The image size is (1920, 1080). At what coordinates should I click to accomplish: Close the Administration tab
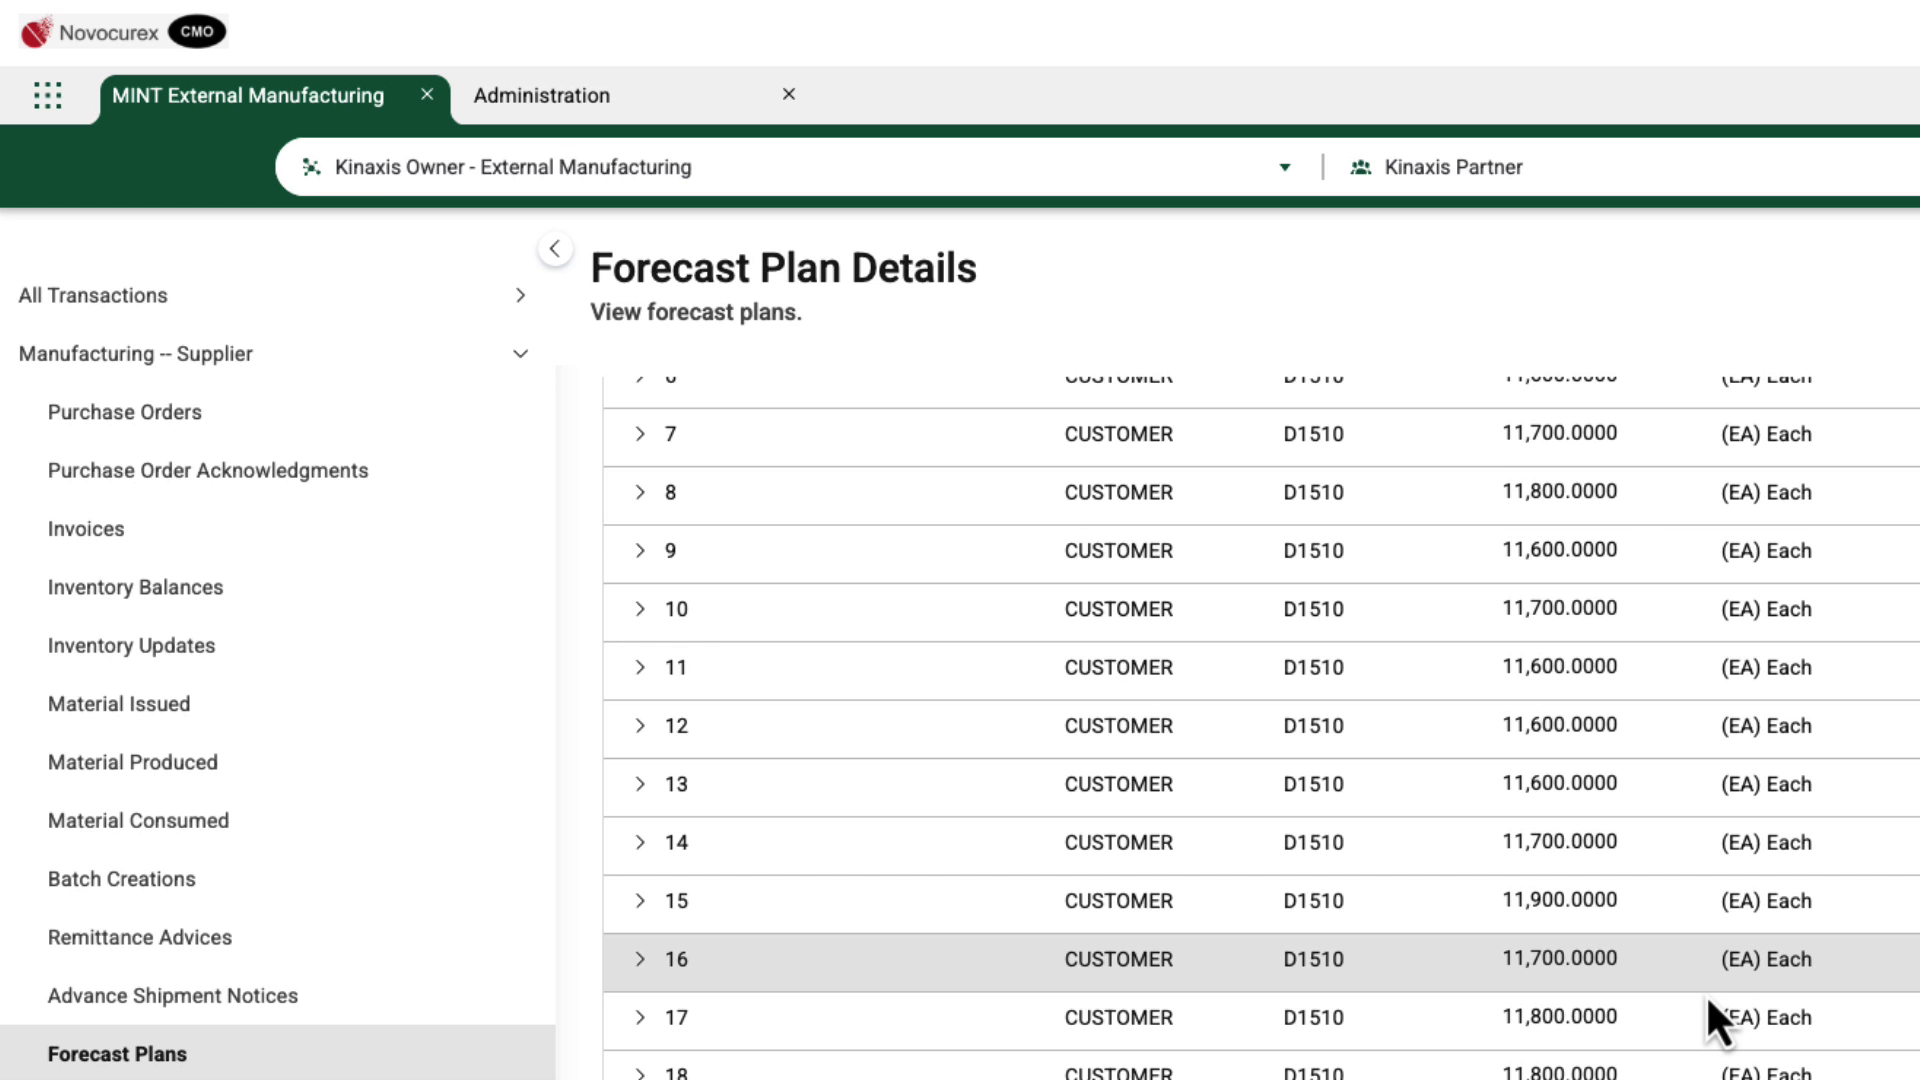(789, 94)
